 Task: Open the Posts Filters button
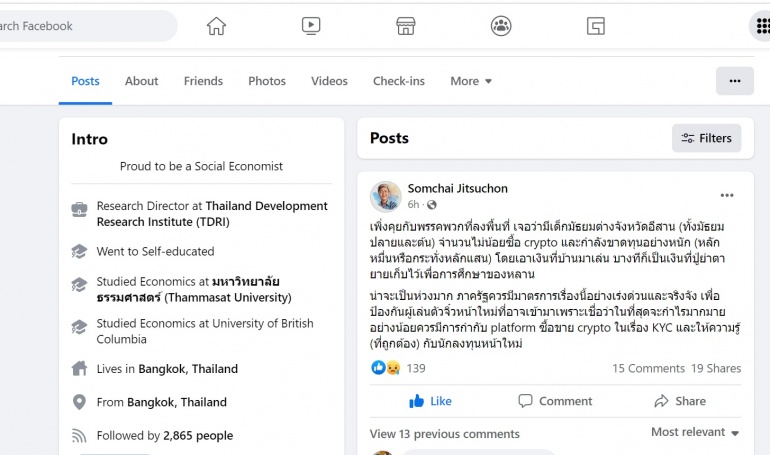pyautogui.click(x=706, y=138)
